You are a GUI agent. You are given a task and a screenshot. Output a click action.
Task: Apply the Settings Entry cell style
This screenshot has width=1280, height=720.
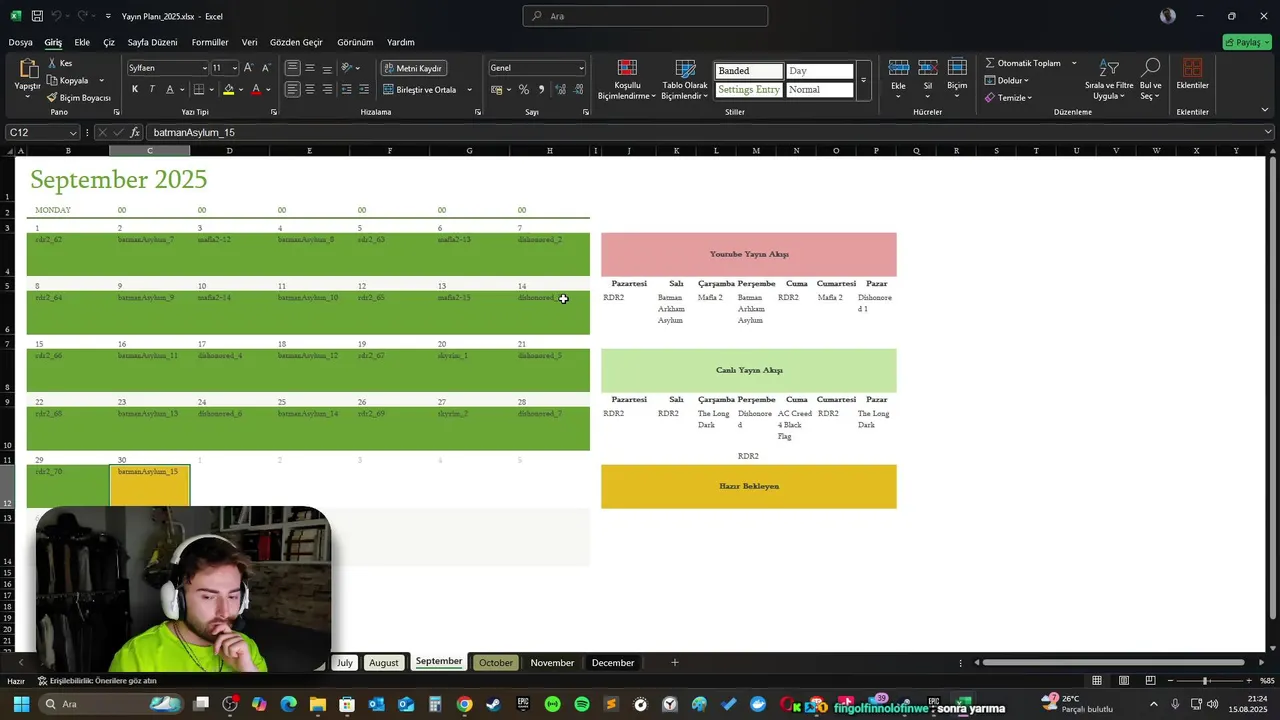(x=748, y=90)
